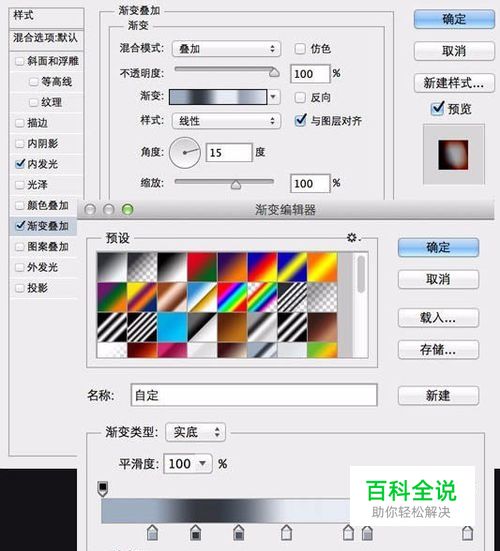The image size is (500, 551).
Task: Select the second, darkest color stop
Action: coord(195,532)
